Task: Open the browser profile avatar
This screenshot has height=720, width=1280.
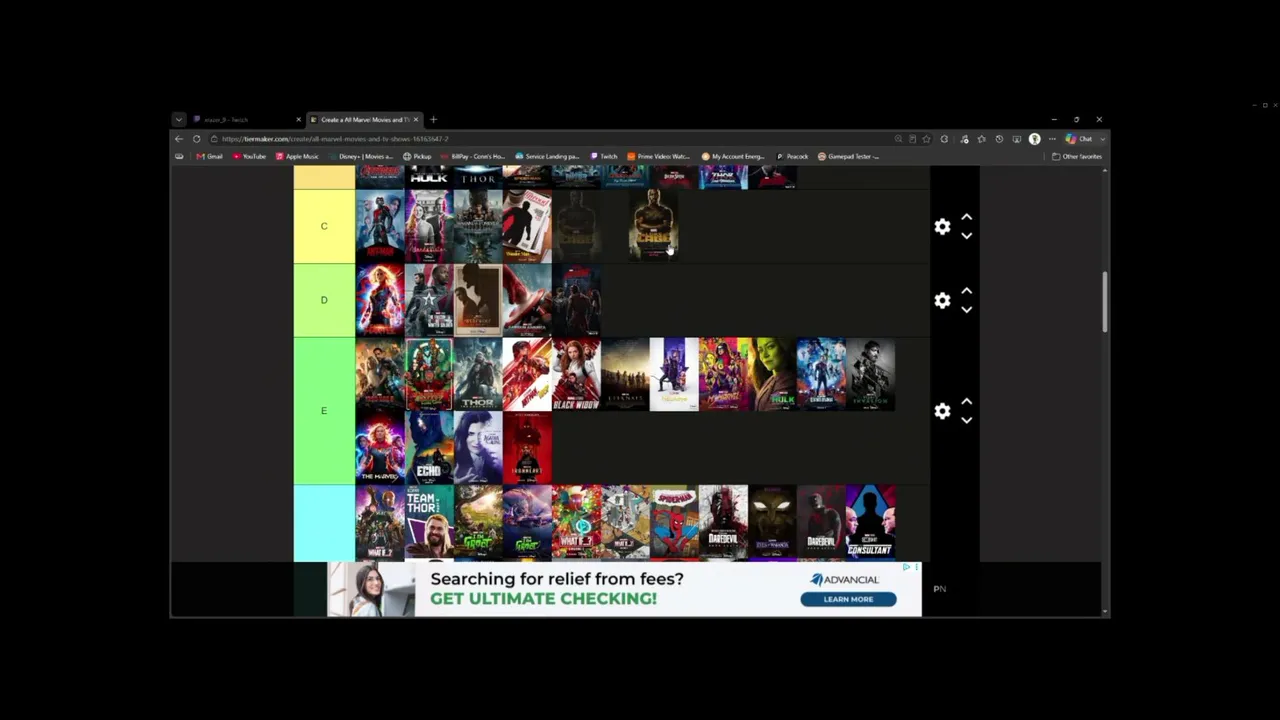Action: (1035, 139)
